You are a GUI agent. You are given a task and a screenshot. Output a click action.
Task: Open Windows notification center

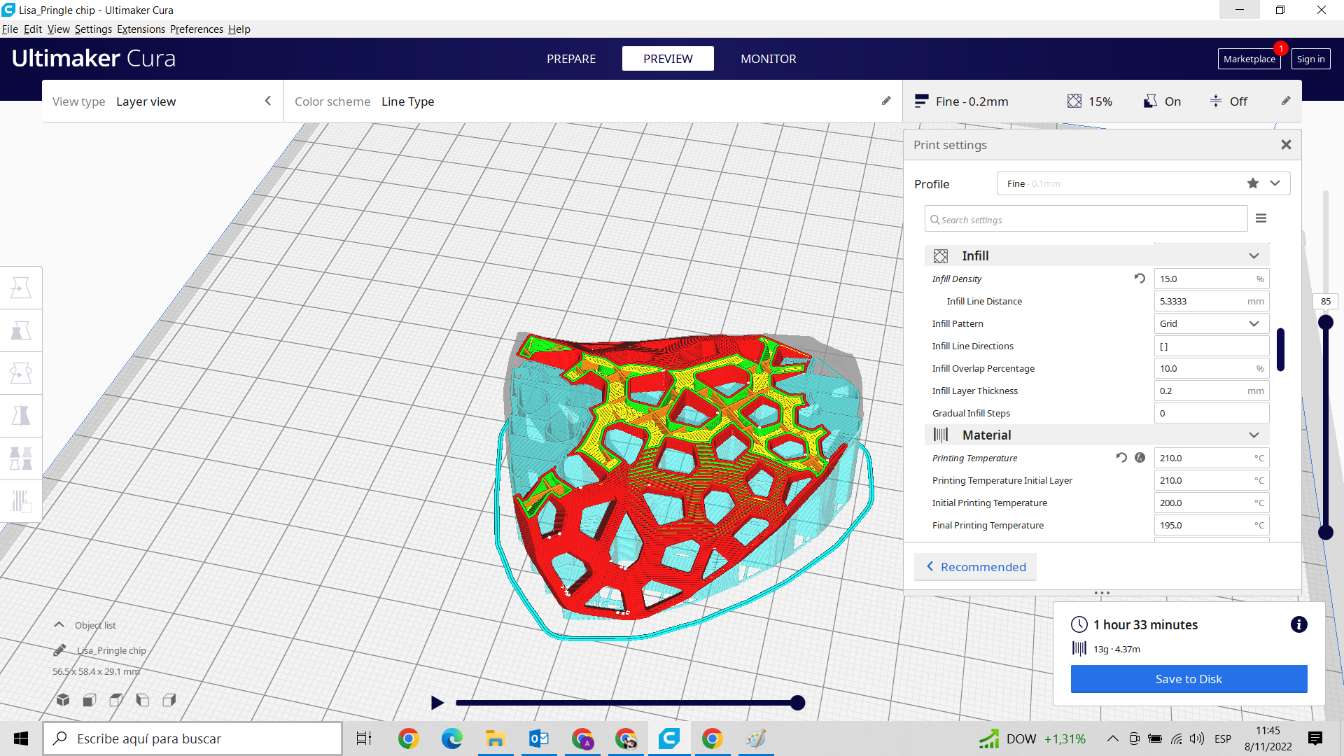[1315, 739]
